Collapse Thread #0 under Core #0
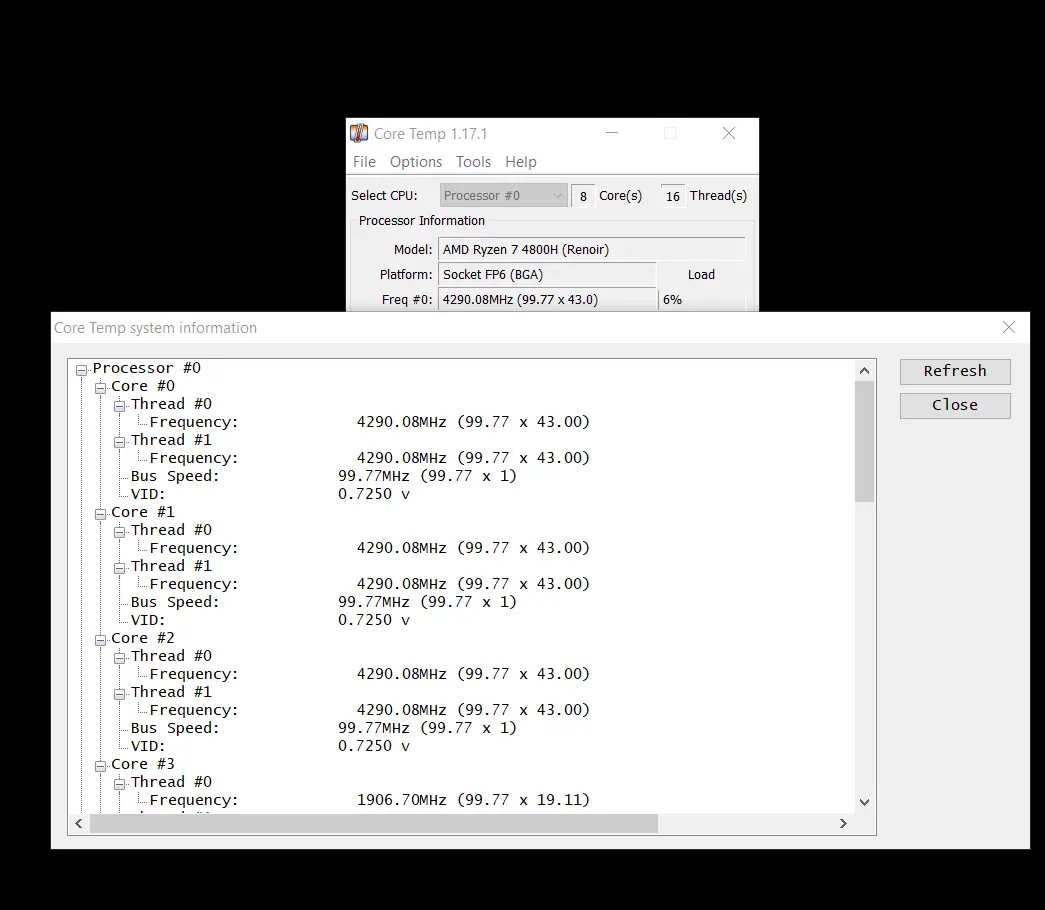The width and height of the screenshot is (1045, 910). pos(119,406)
